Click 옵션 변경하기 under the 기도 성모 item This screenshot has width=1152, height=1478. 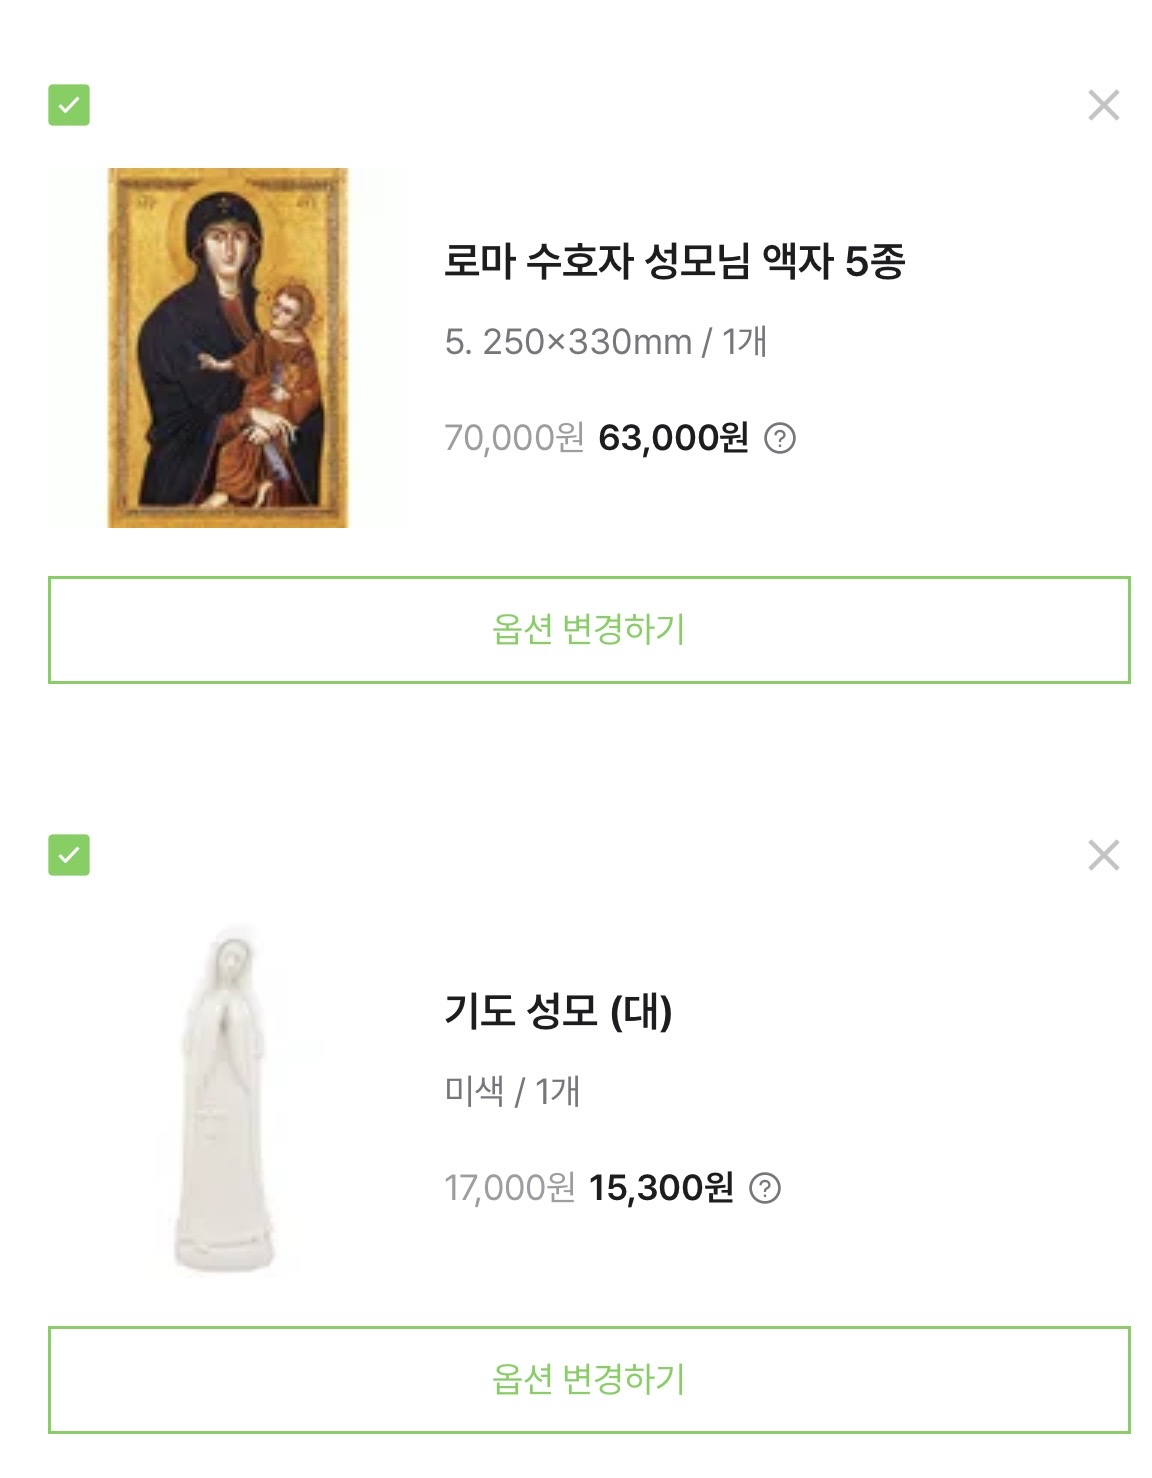coord(589,1380)
